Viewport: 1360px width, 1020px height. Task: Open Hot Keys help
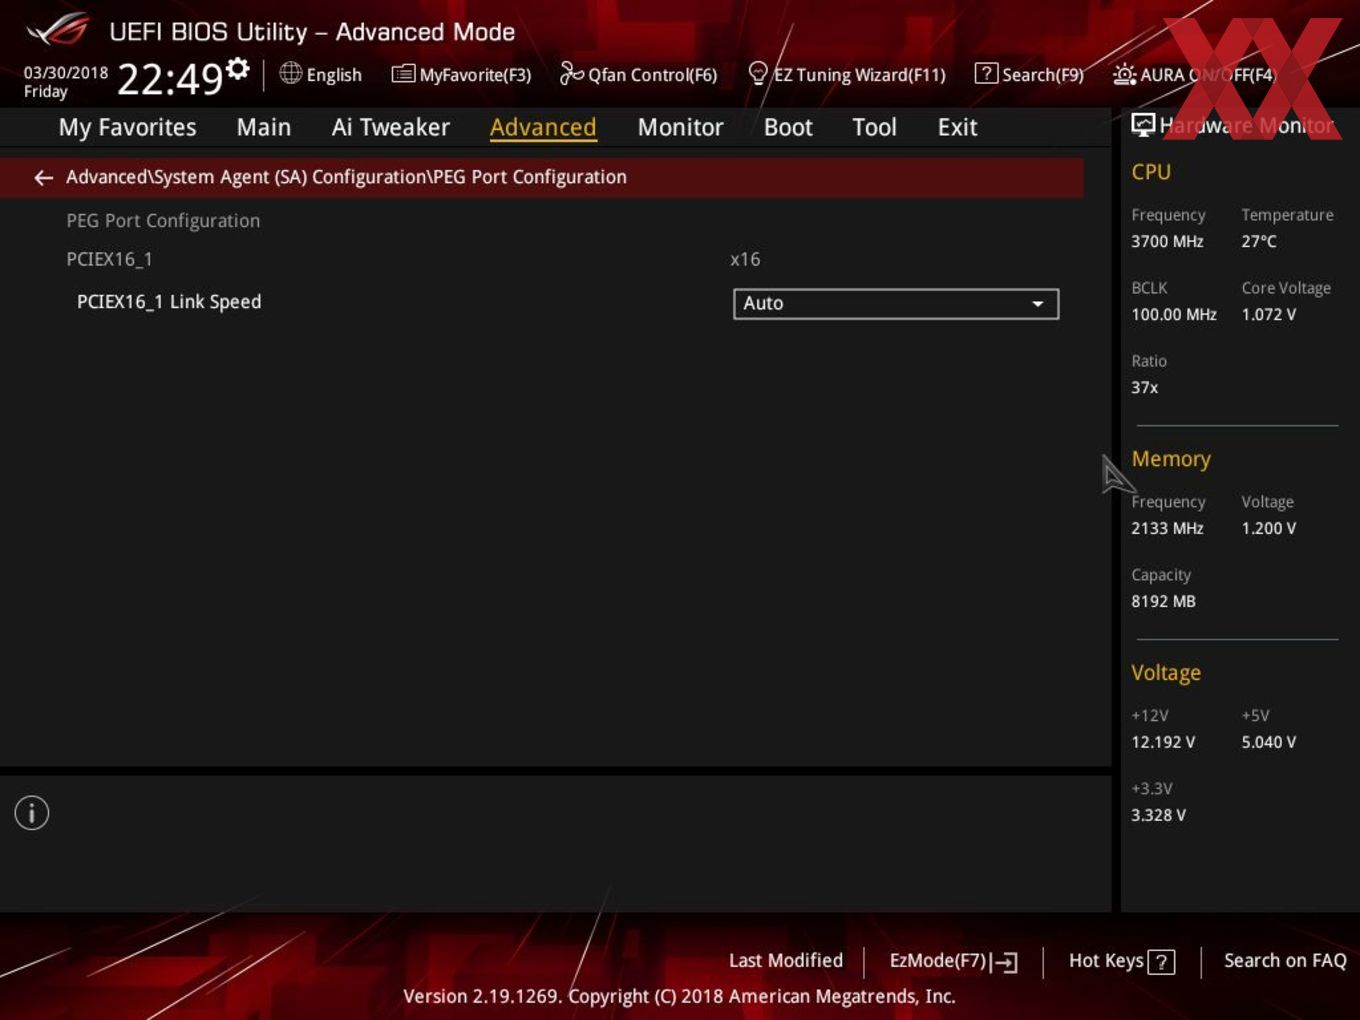coord(1121,961)
